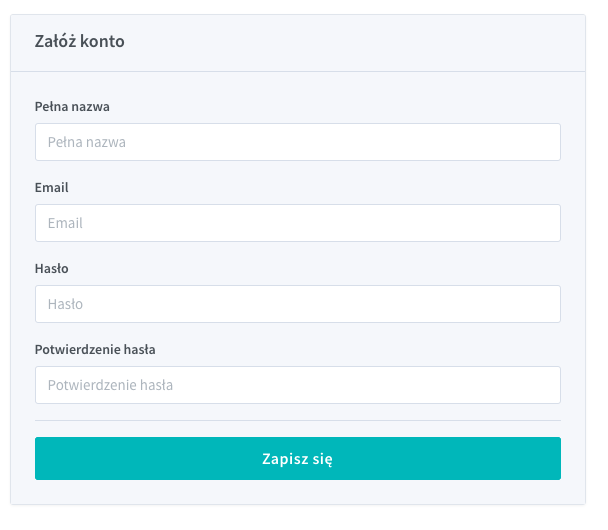Place cursor in the password box
The height and width of the screenshot is (530, 608).
pos(297,304)
